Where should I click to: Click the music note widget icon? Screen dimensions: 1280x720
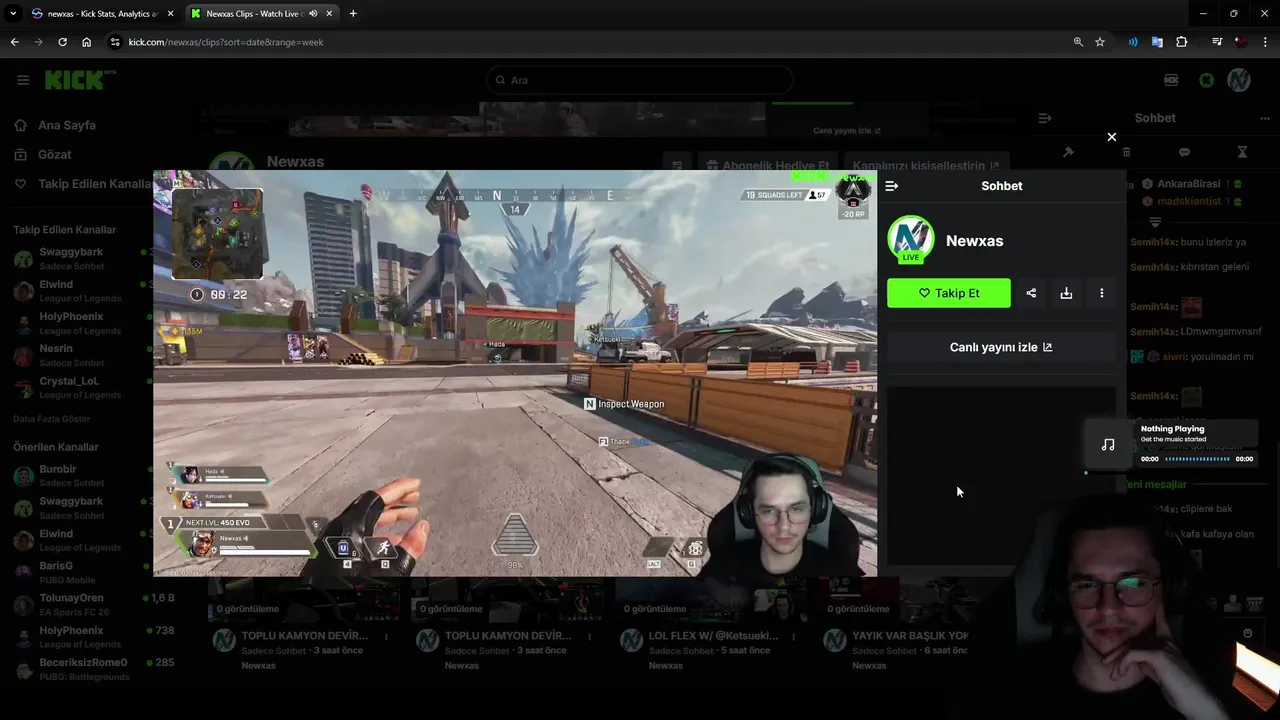point(1108,445)
